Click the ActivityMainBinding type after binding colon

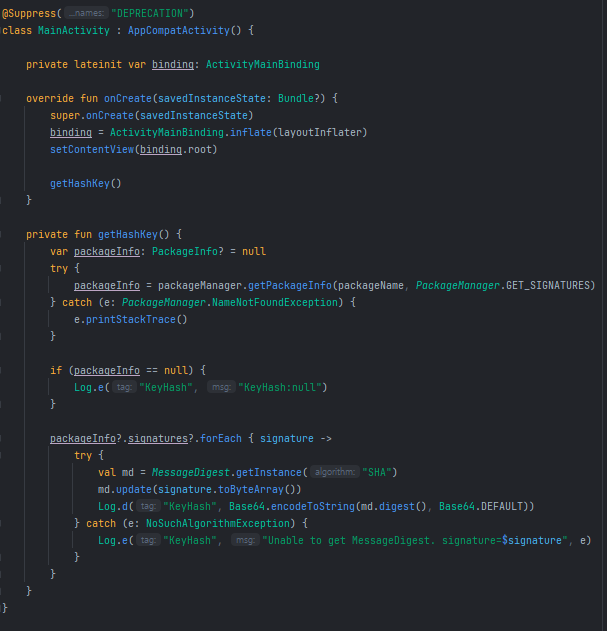tap(263, 64)
